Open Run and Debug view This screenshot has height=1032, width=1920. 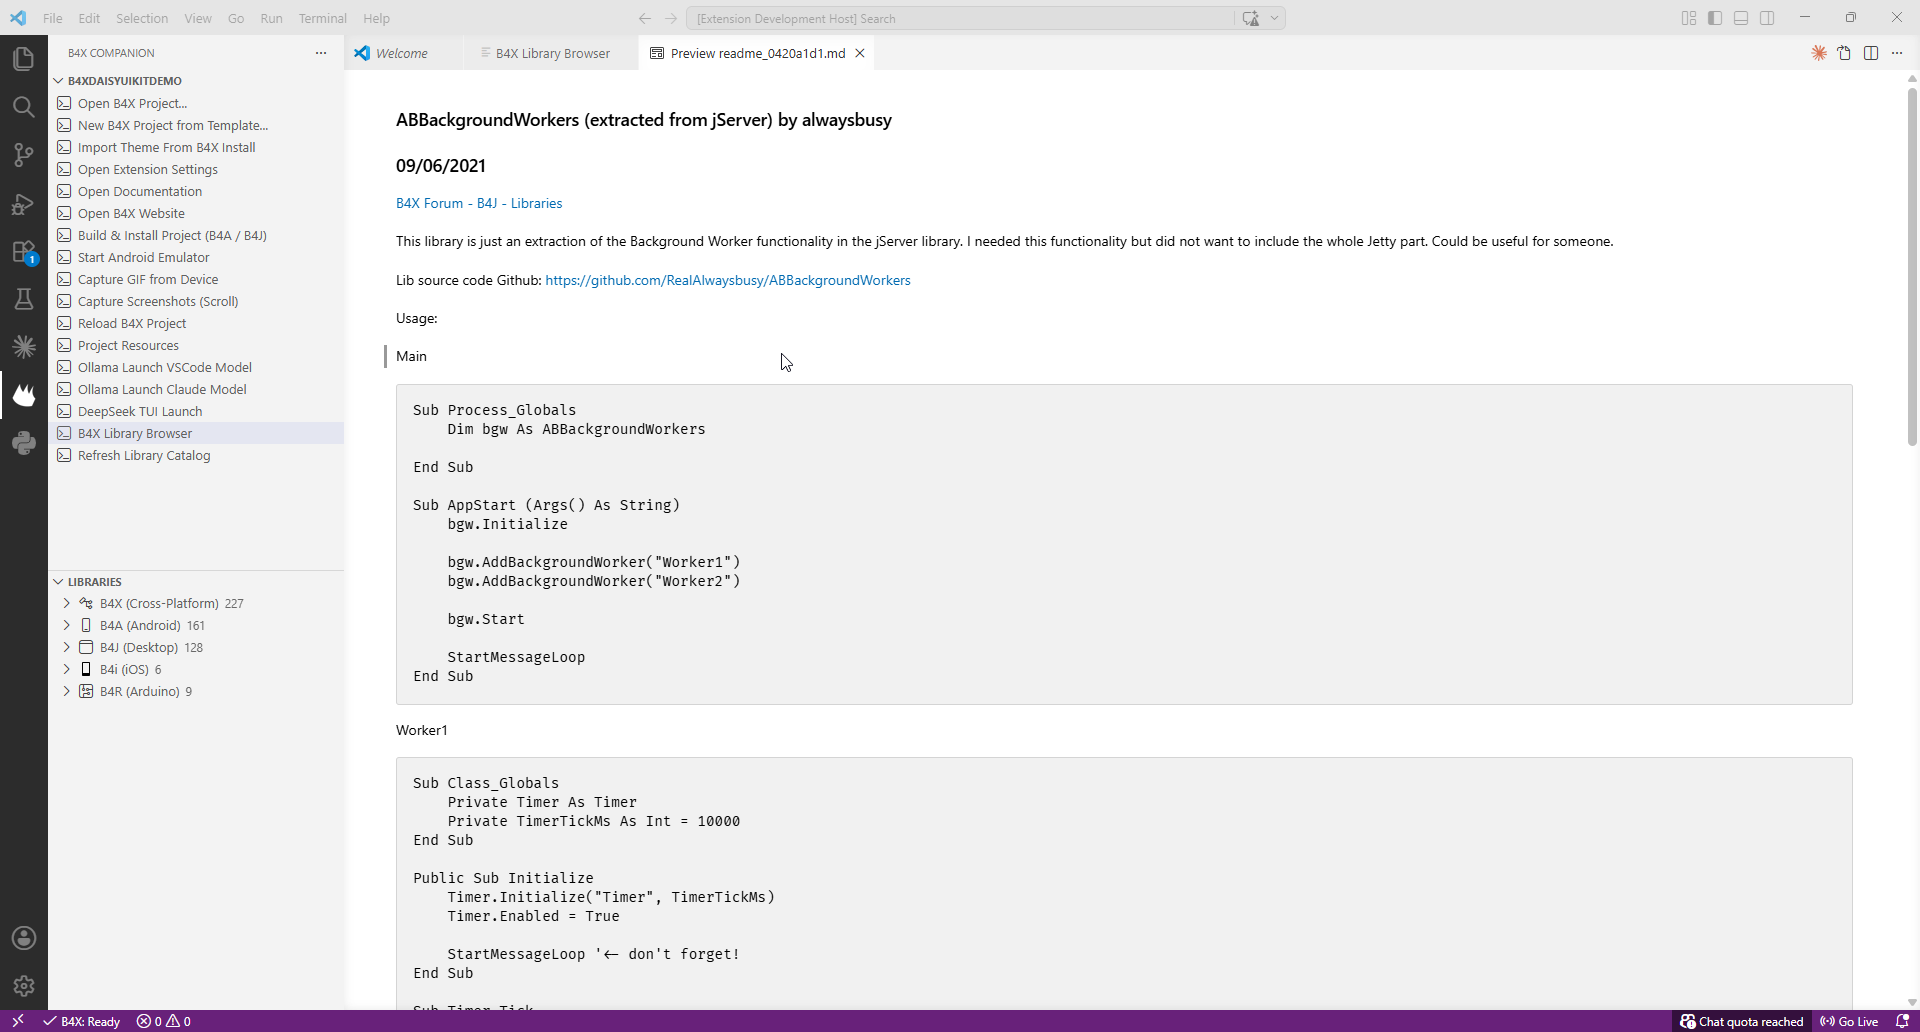pos(24,203)
